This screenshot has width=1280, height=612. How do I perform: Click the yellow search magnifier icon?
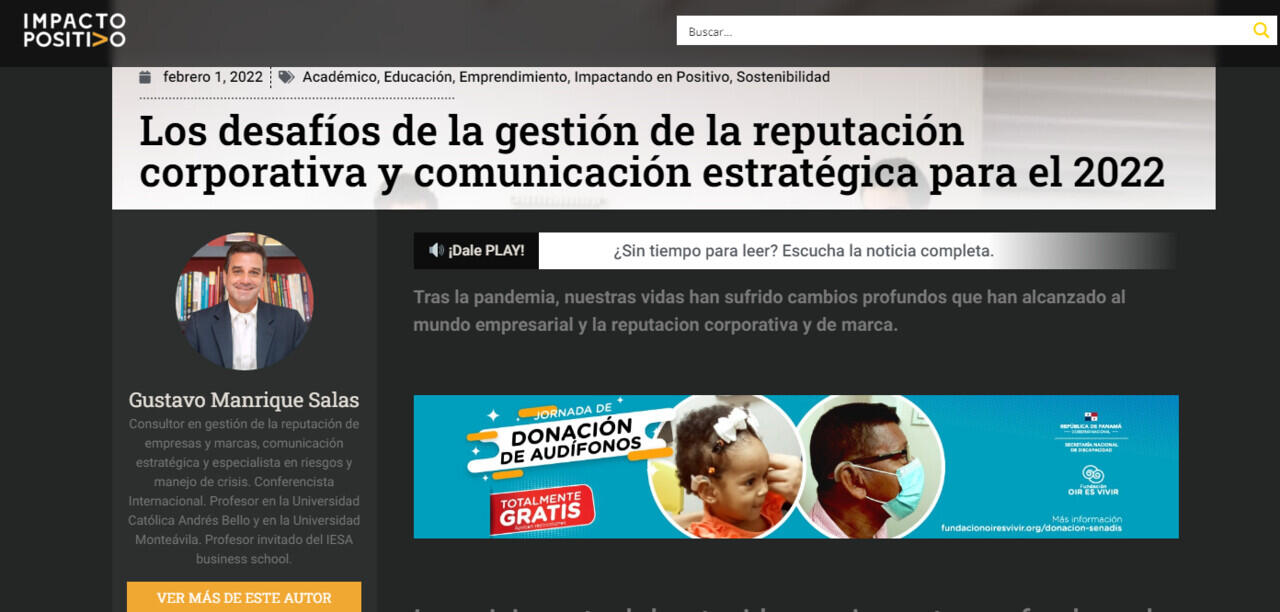tap(1261, 31)
